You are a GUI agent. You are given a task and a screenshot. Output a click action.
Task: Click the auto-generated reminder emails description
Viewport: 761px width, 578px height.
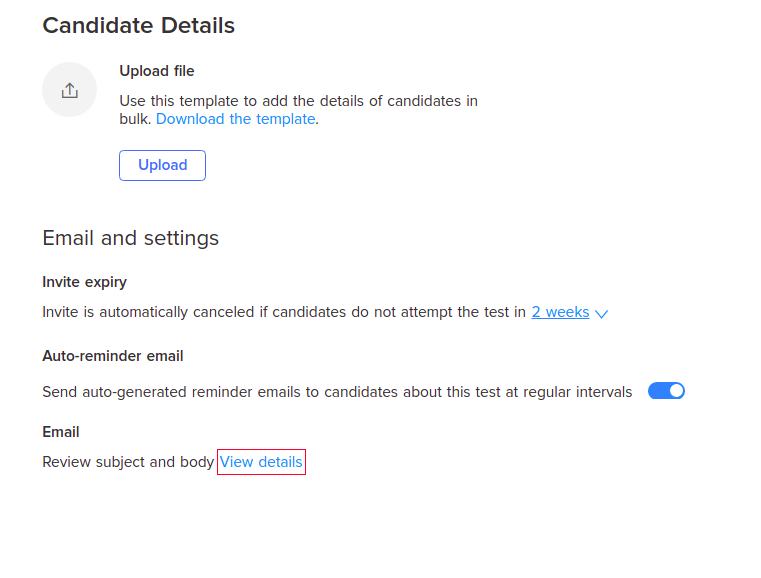tap(337, 392)
